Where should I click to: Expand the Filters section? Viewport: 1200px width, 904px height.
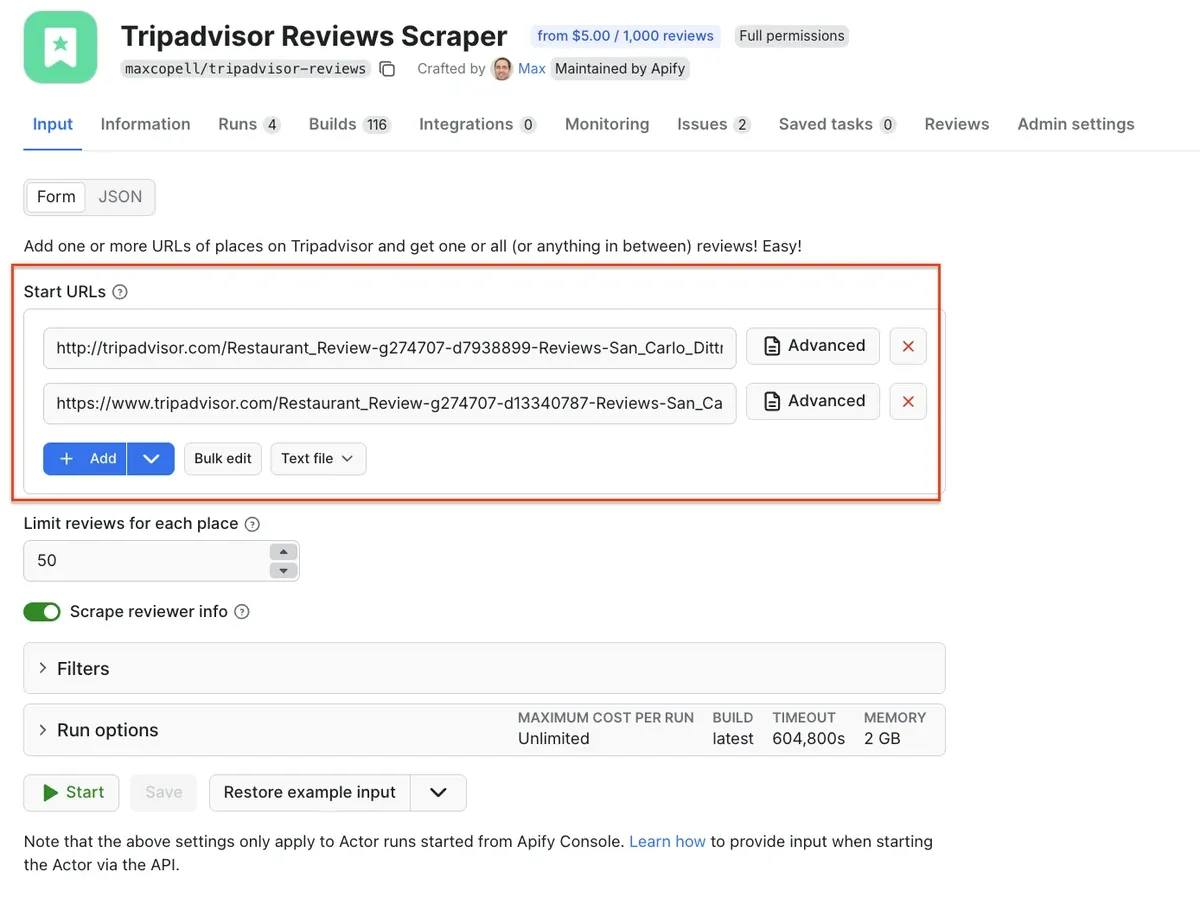[x=484, y=668]
